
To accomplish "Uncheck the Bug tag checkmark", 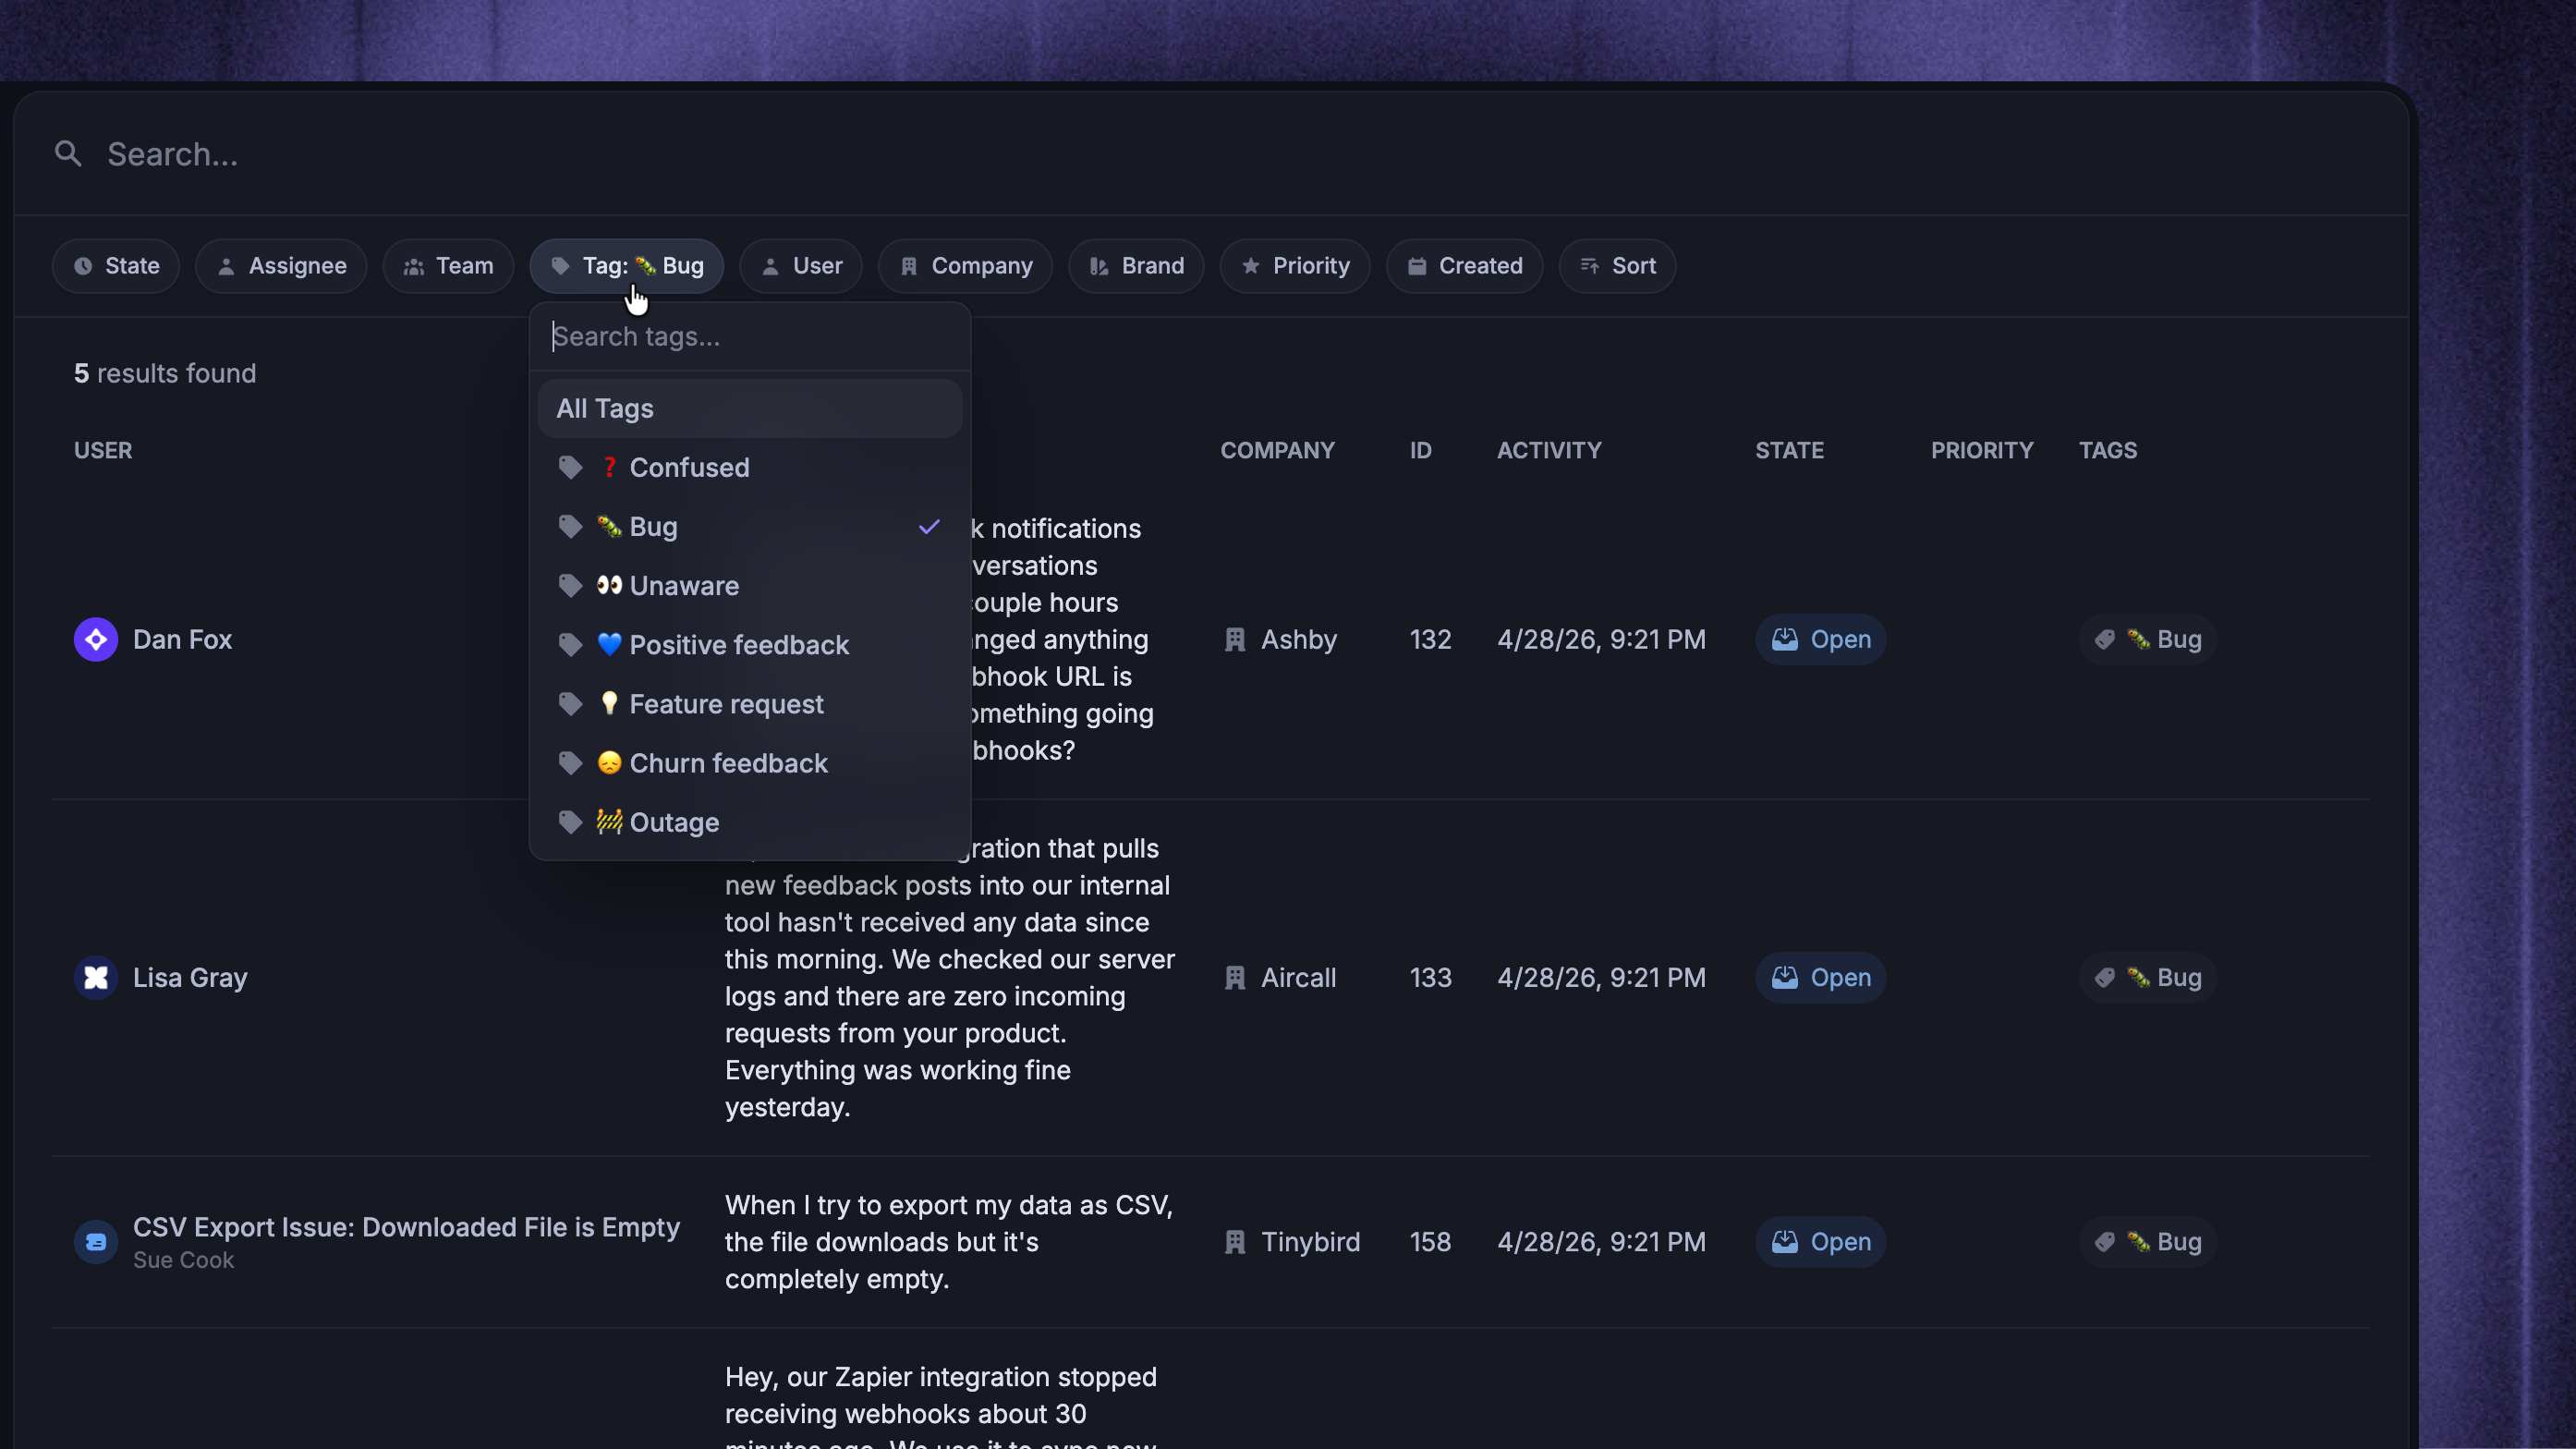I will pos(929,527).
